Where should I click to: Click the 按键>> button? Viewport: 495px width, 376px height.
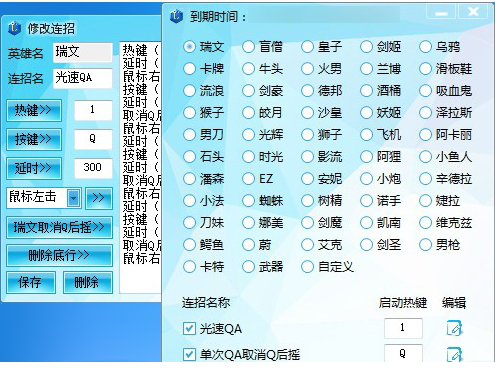pos(34,139)
